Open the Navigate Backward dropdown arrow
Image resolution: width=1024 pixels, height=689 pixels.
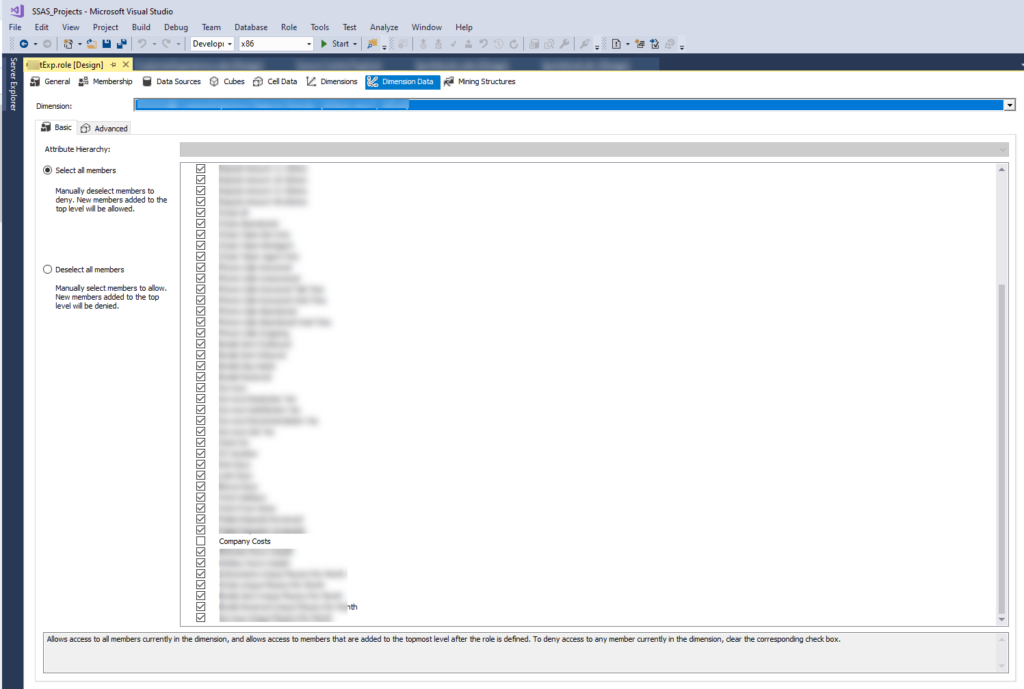click(35, 44)
